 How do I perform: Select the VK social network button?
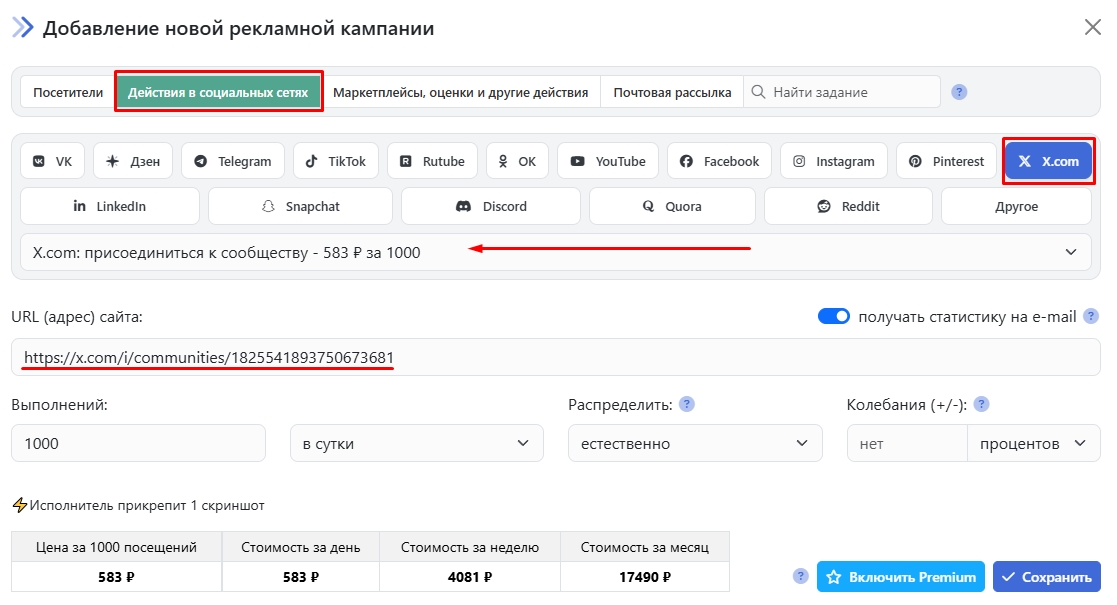pos(53,161)
